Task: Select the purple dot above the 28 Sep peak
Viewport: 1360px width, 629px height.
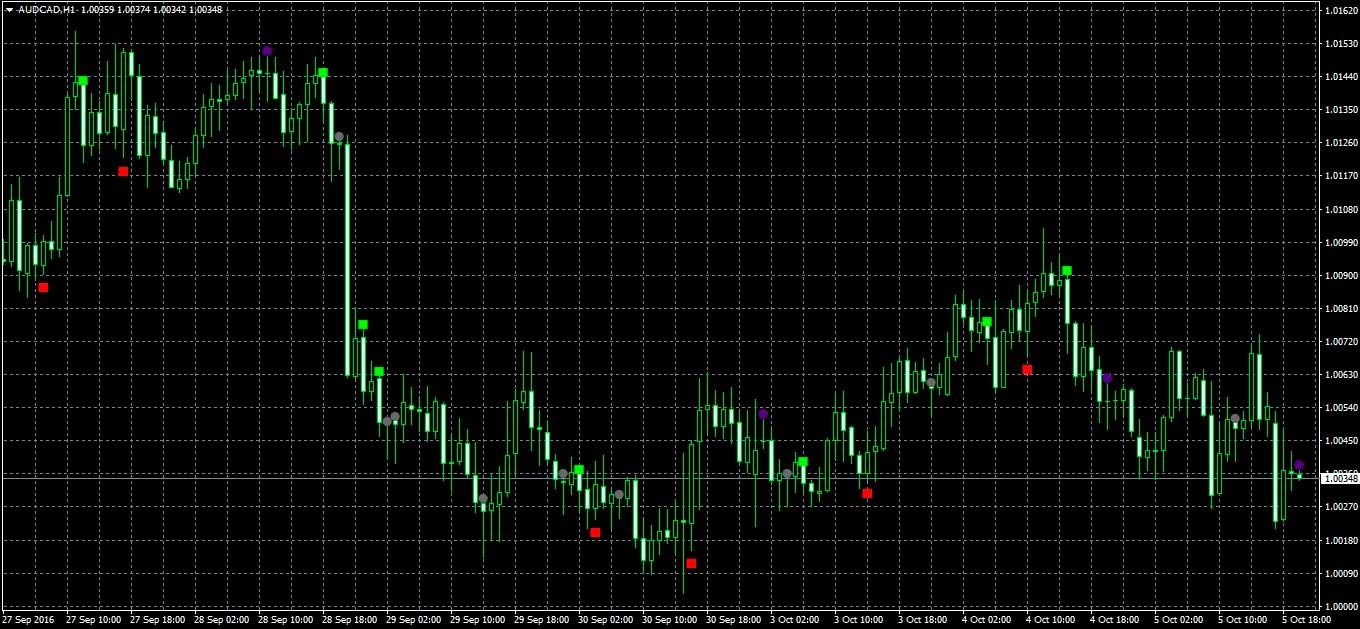Action: coord(267,51)
